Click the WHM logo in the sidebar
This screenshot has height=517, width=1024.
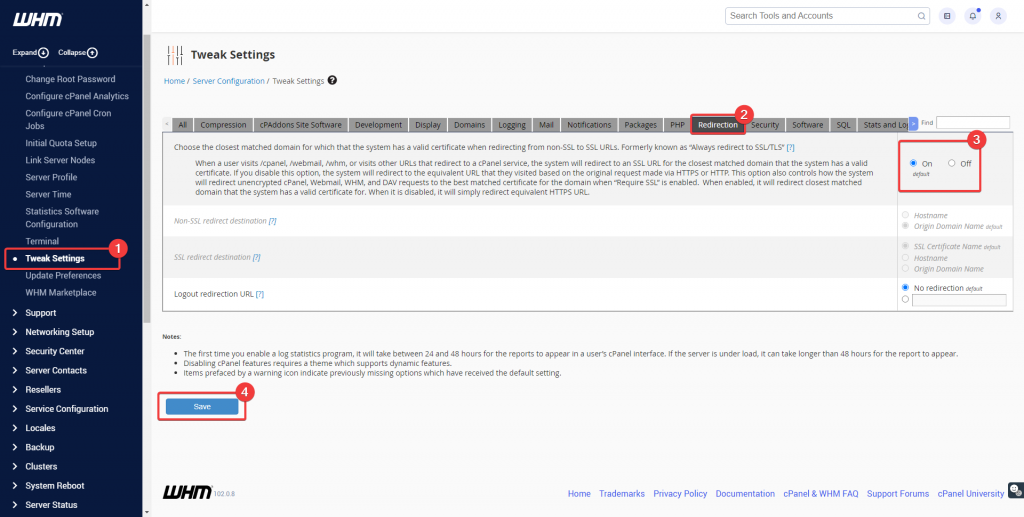pyautogui.click(x=38, y=20)
